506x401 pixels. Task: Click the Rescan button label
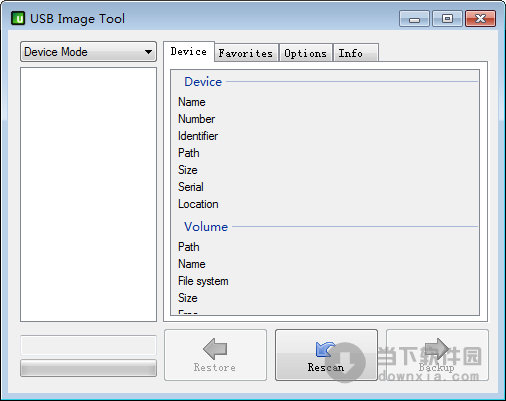(326, 367)
